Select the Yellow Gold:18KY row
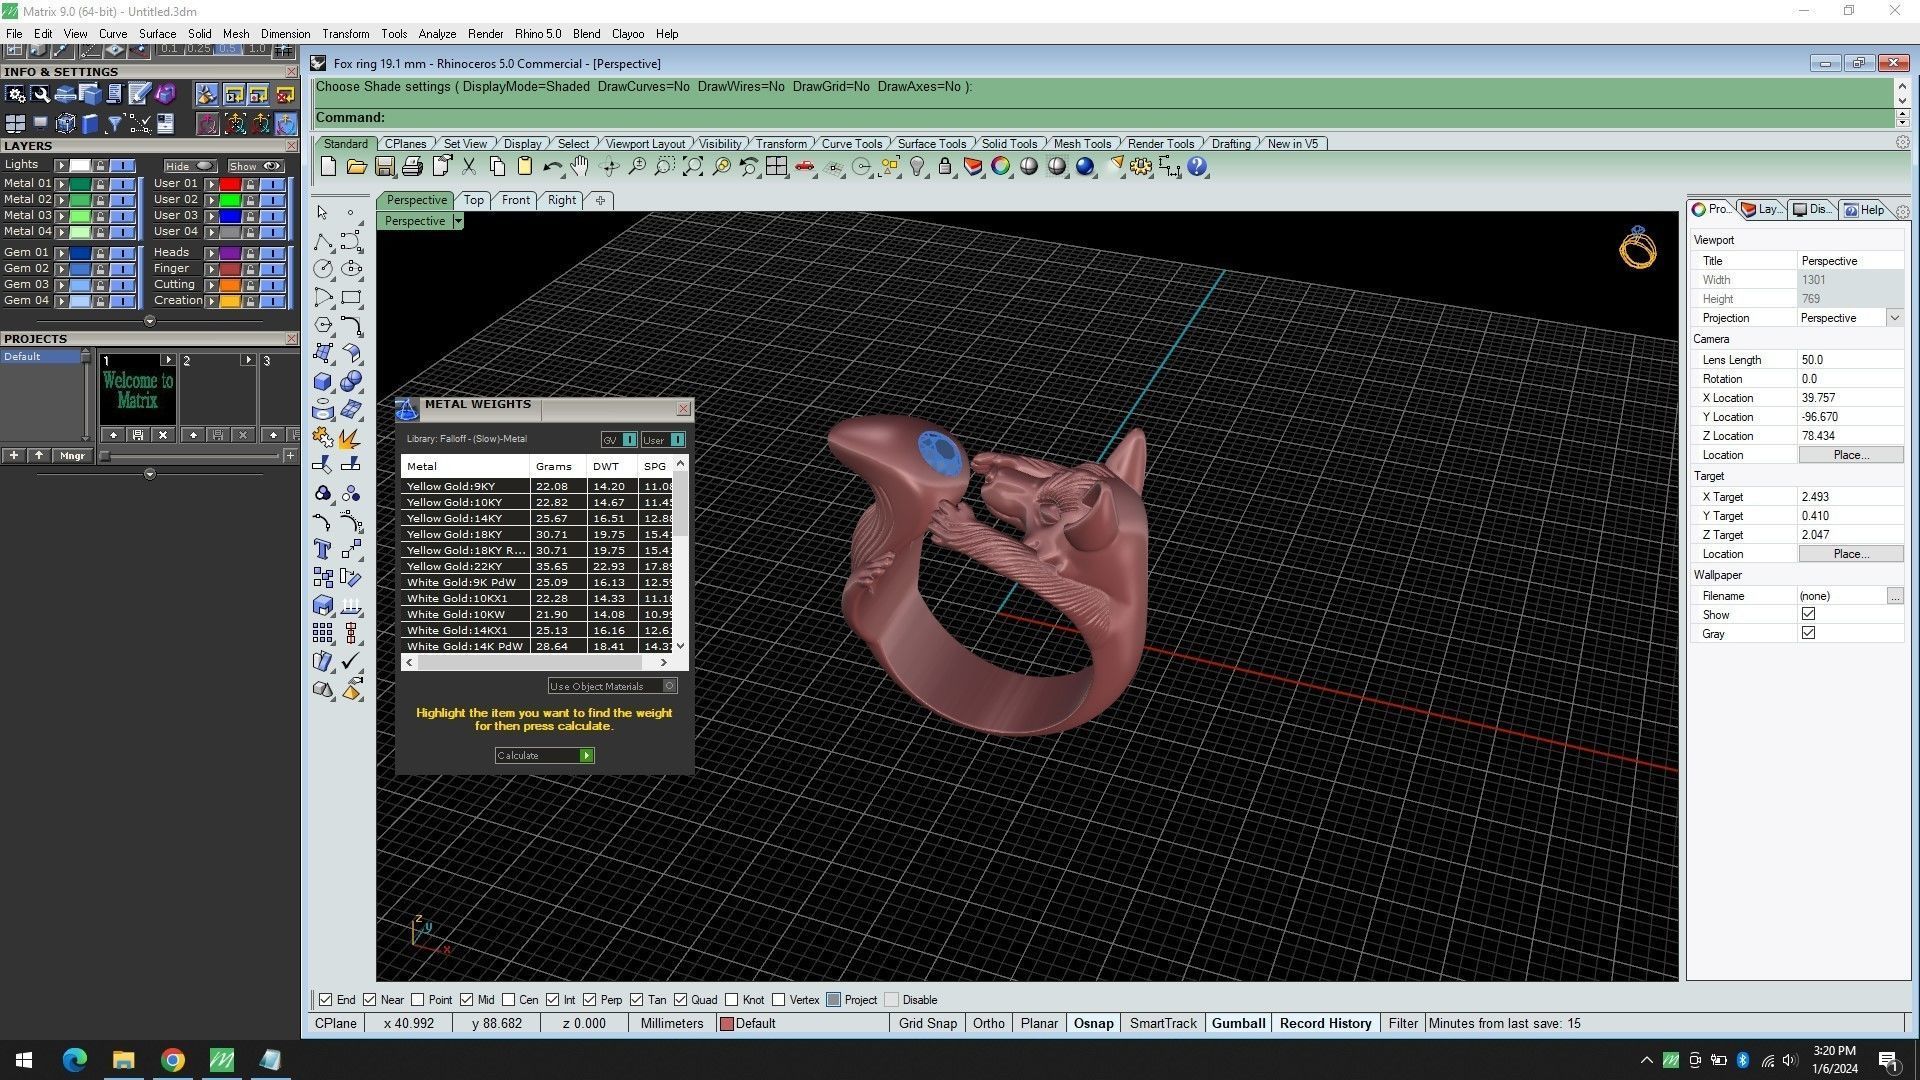The width and height of the screenshot is (1920, 1080). click(537, 534)
